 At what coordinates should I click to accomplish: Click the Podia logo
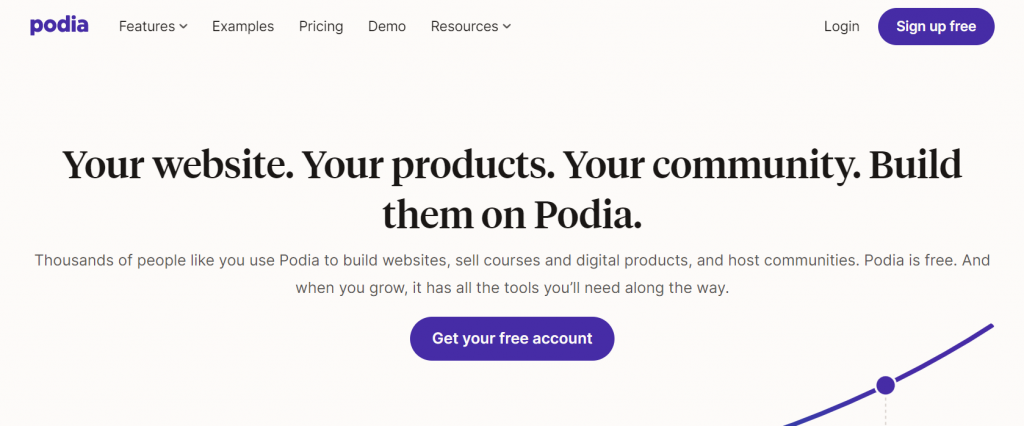pos(59,26)
